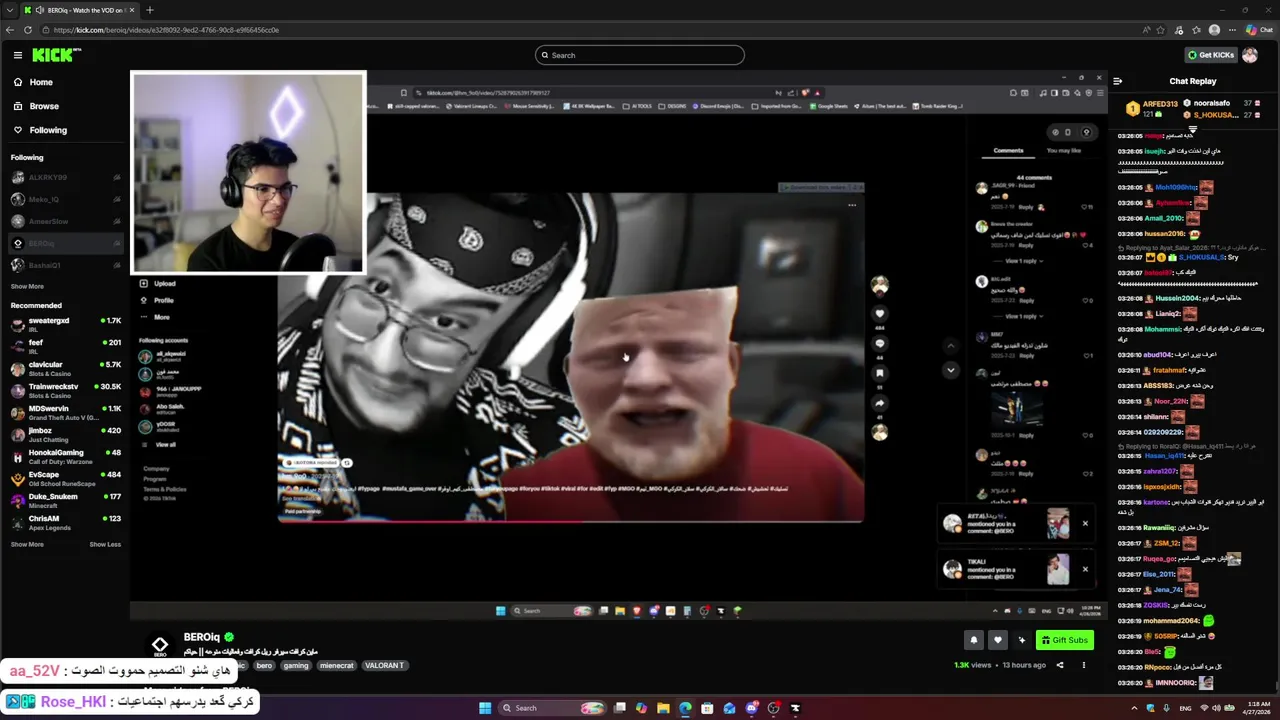
Task: Open recommended channel clavicular
Action: coord(65,368)
